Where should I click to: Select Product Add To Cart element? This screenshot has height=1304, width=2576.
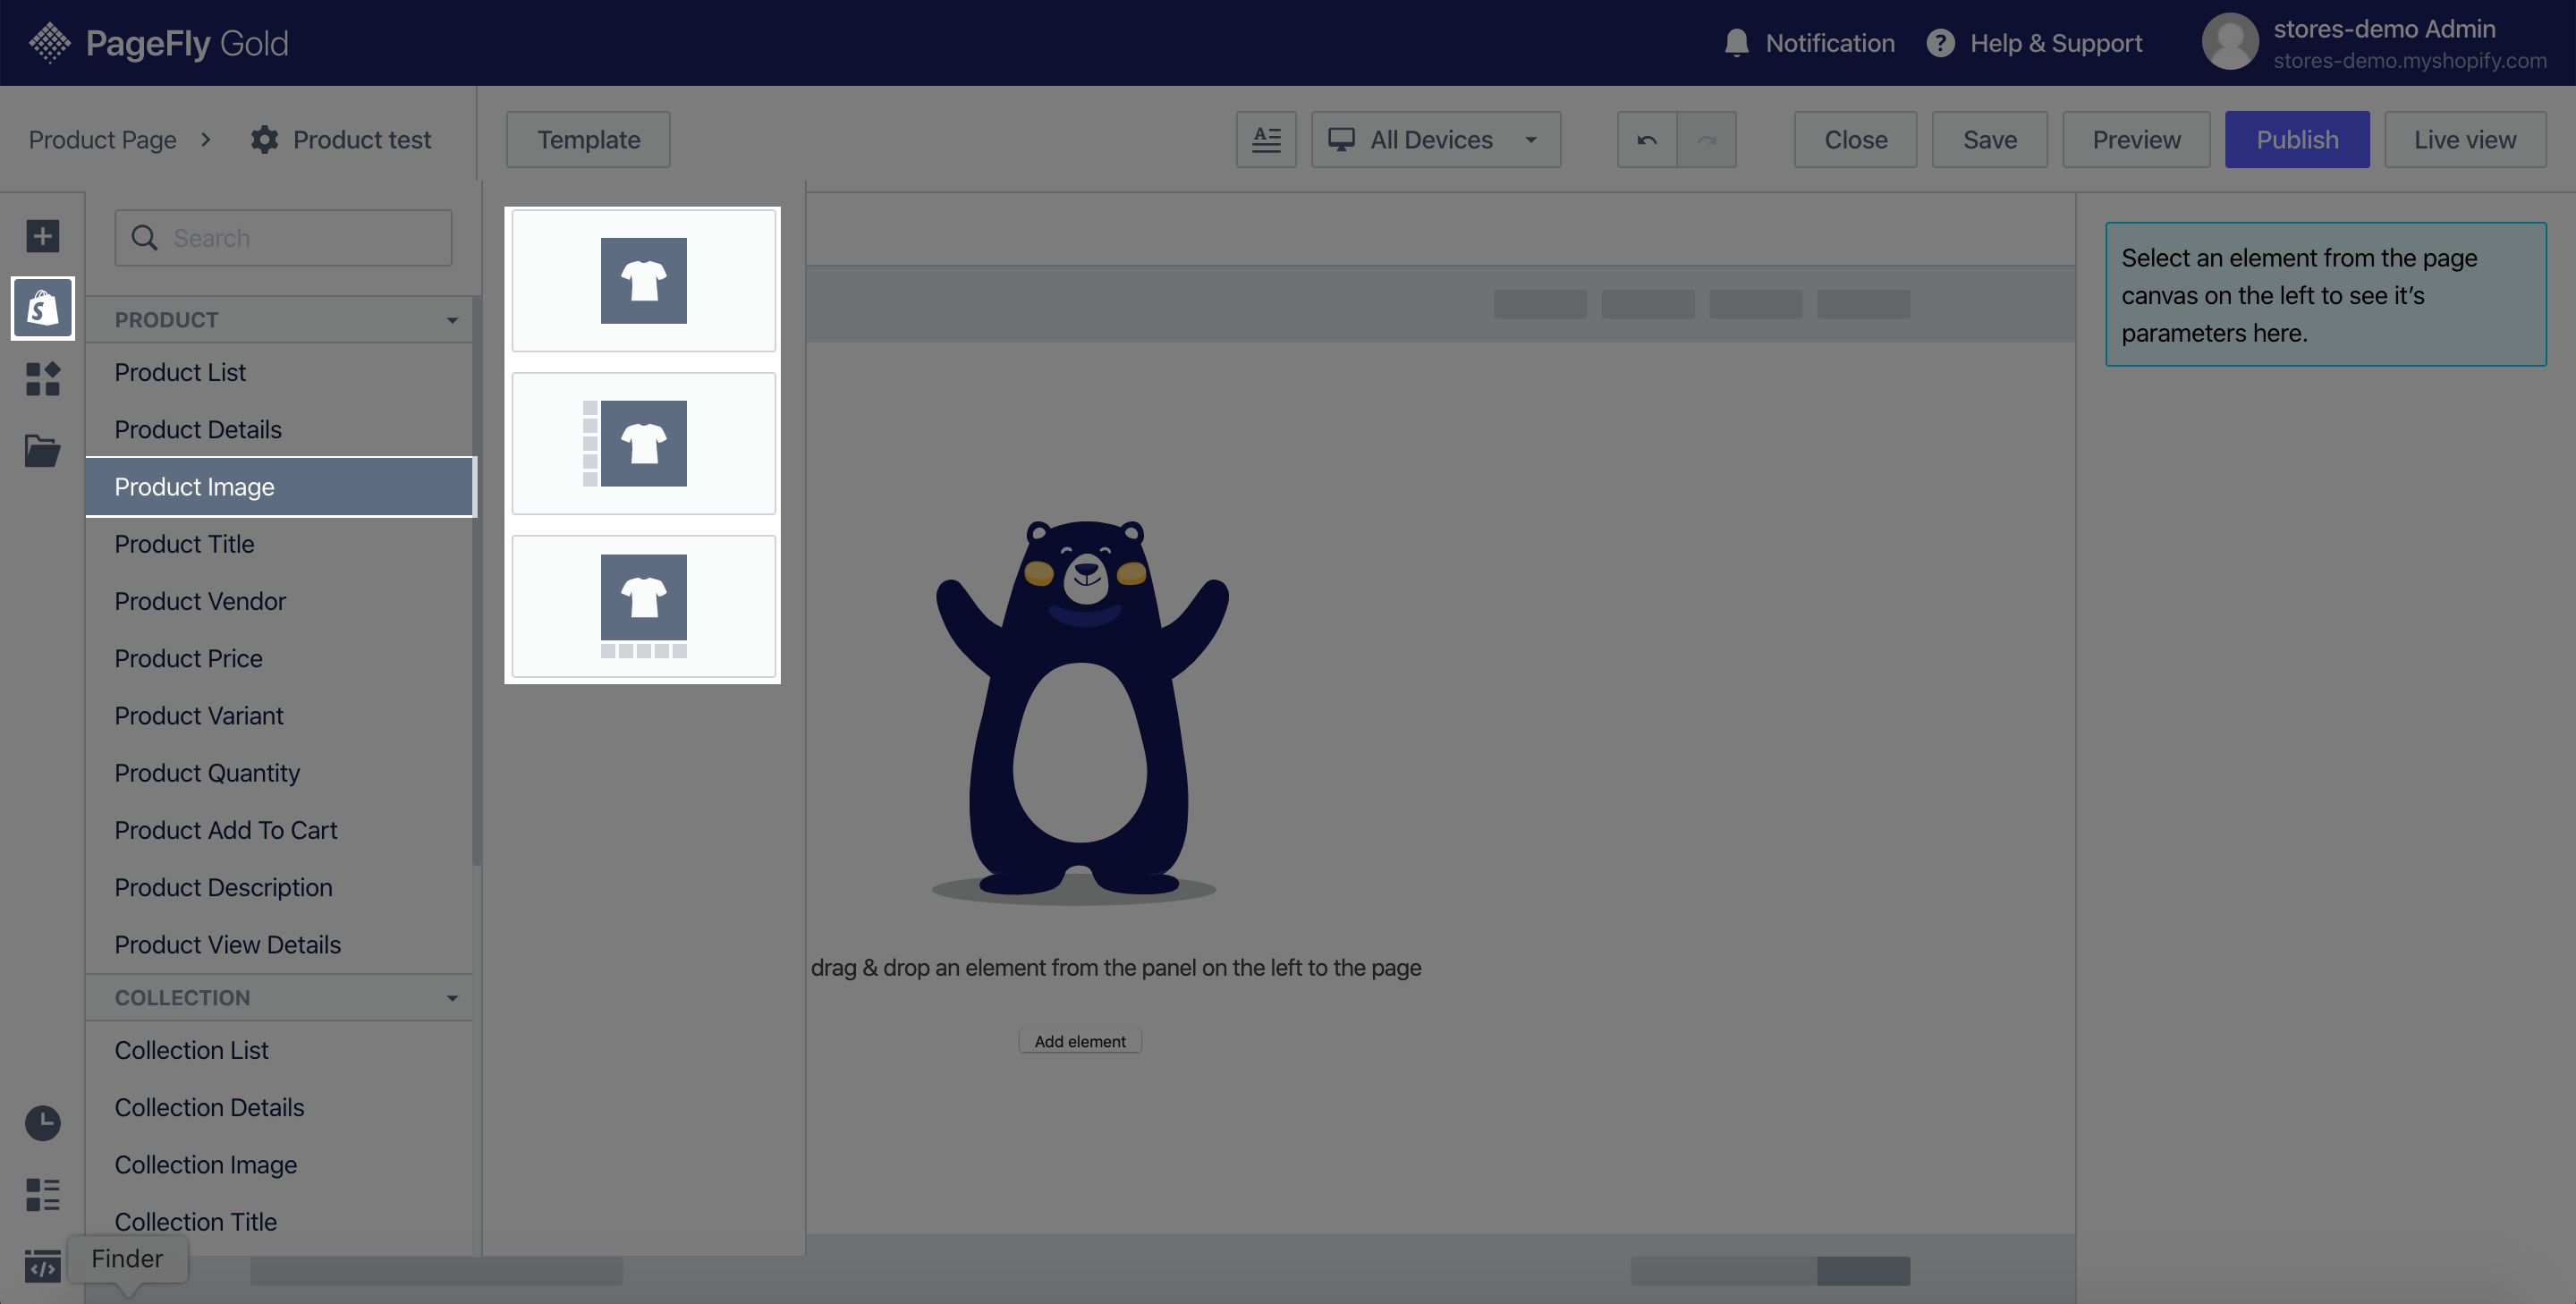click(279, 830)
